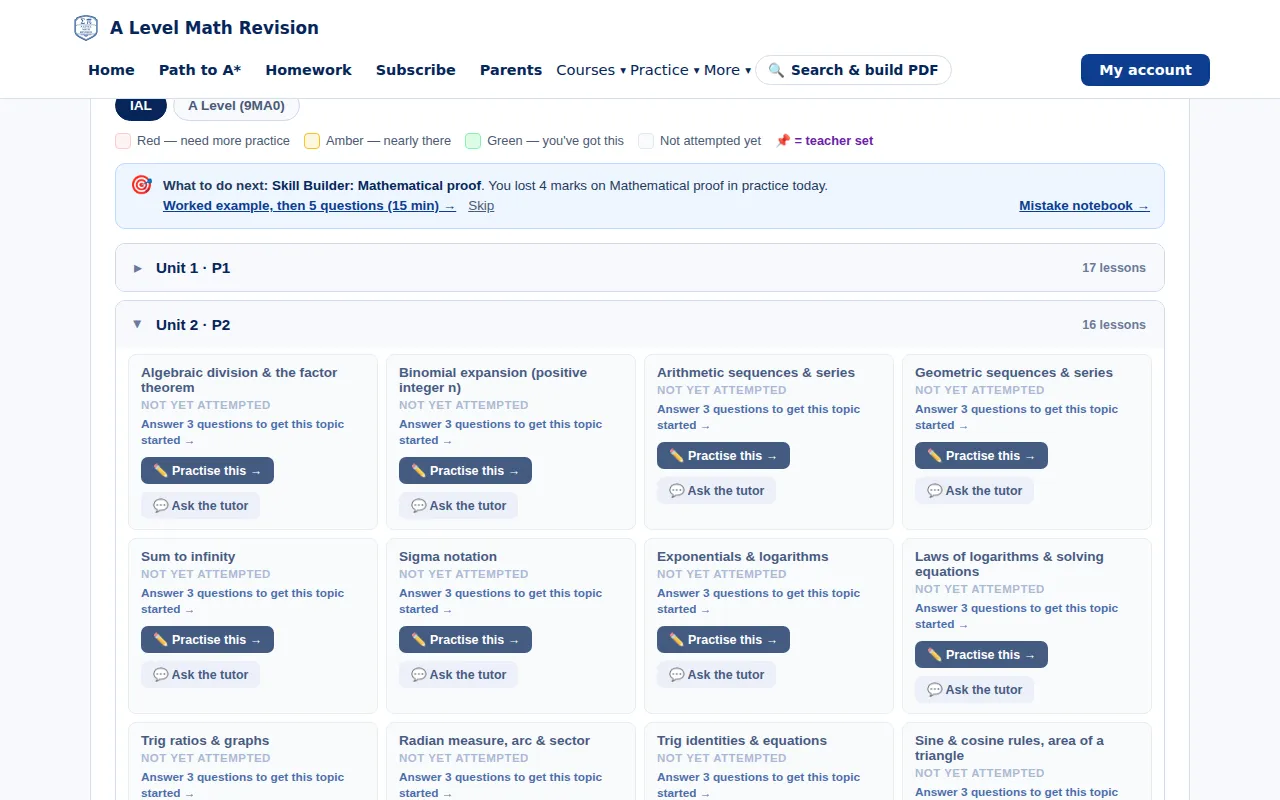Click Answer 3 questions link under Binomial expansion
This screenshot has width=1280, height=800.
pos(500,432)
